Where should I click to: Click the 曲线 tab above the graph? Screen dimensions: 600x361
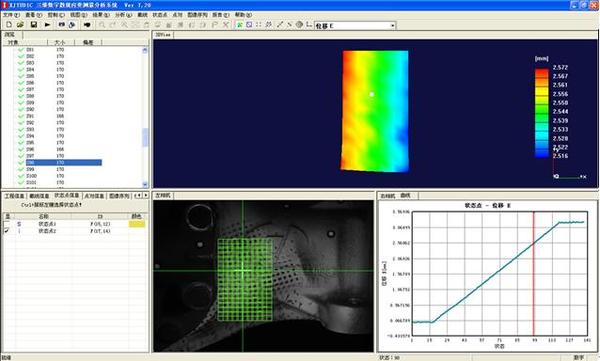[405, 196]
